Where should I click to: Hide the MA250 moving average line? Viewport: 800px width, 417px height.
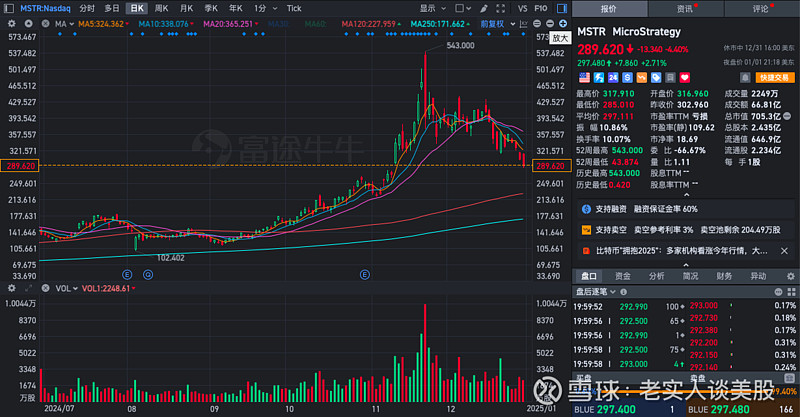440,24
